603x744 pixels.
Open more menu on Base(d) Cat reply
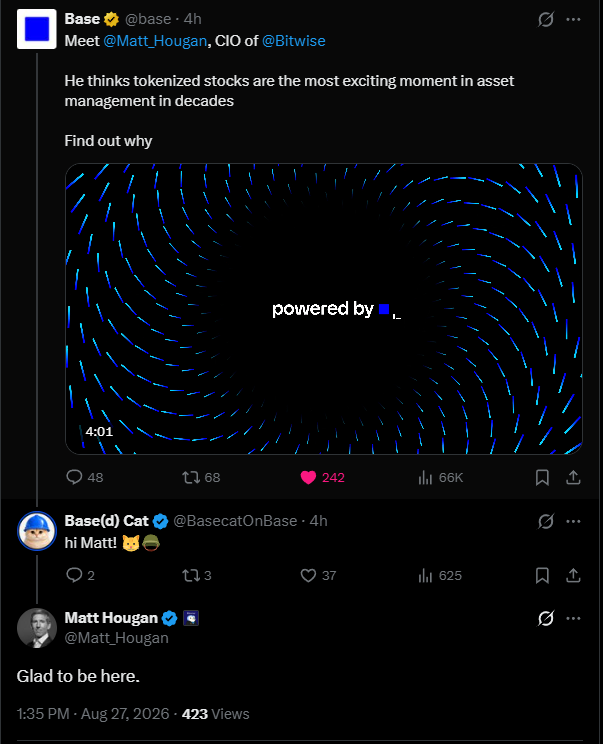(573, 521)
